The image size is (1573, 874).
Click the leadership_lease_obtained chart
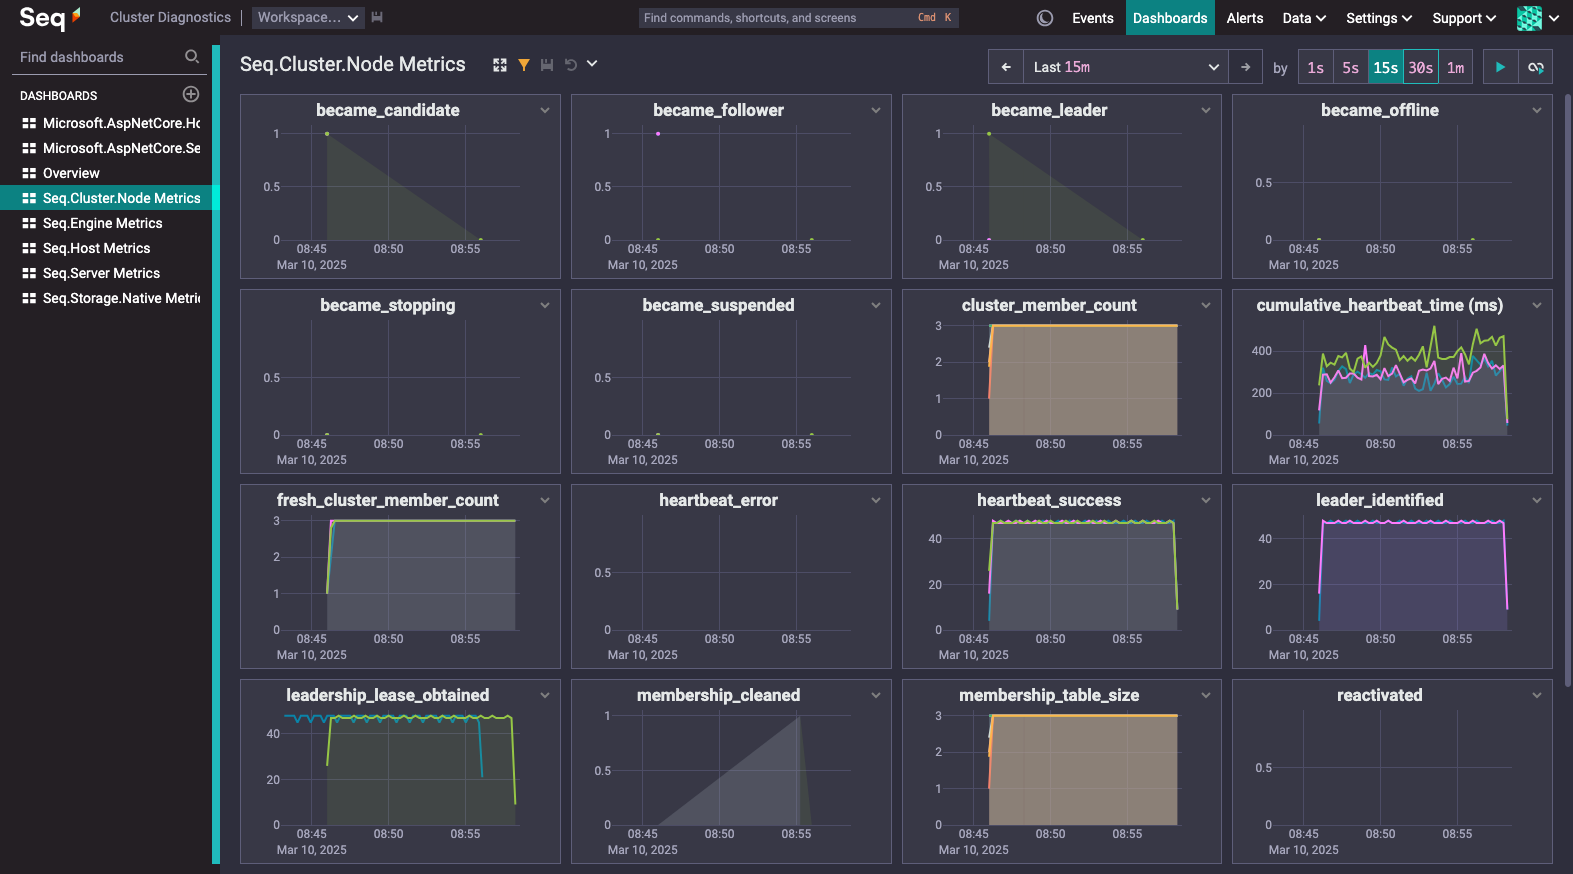pyautogui.click(x=400, y=771)
